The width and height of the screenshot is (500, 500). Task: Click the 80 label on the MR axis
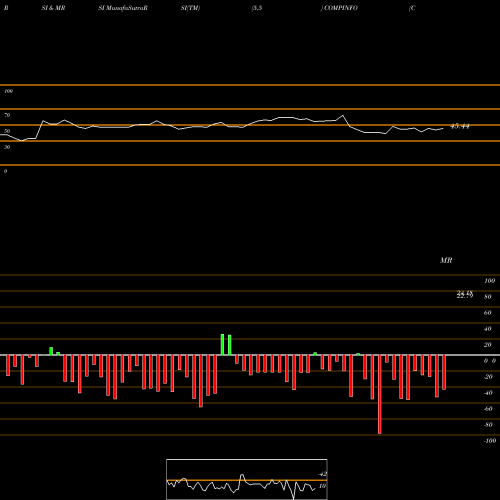click(x=488, y=297)
